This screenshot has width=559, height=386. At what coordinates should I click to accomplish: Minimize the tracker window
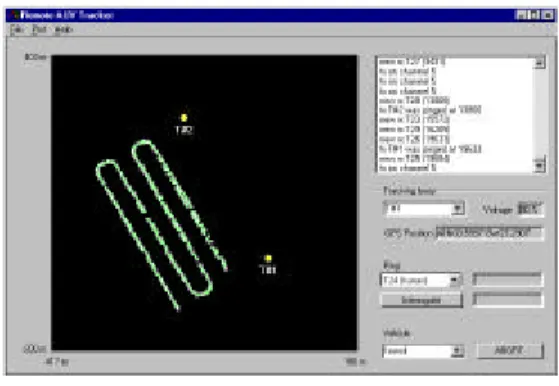[522, 15]
